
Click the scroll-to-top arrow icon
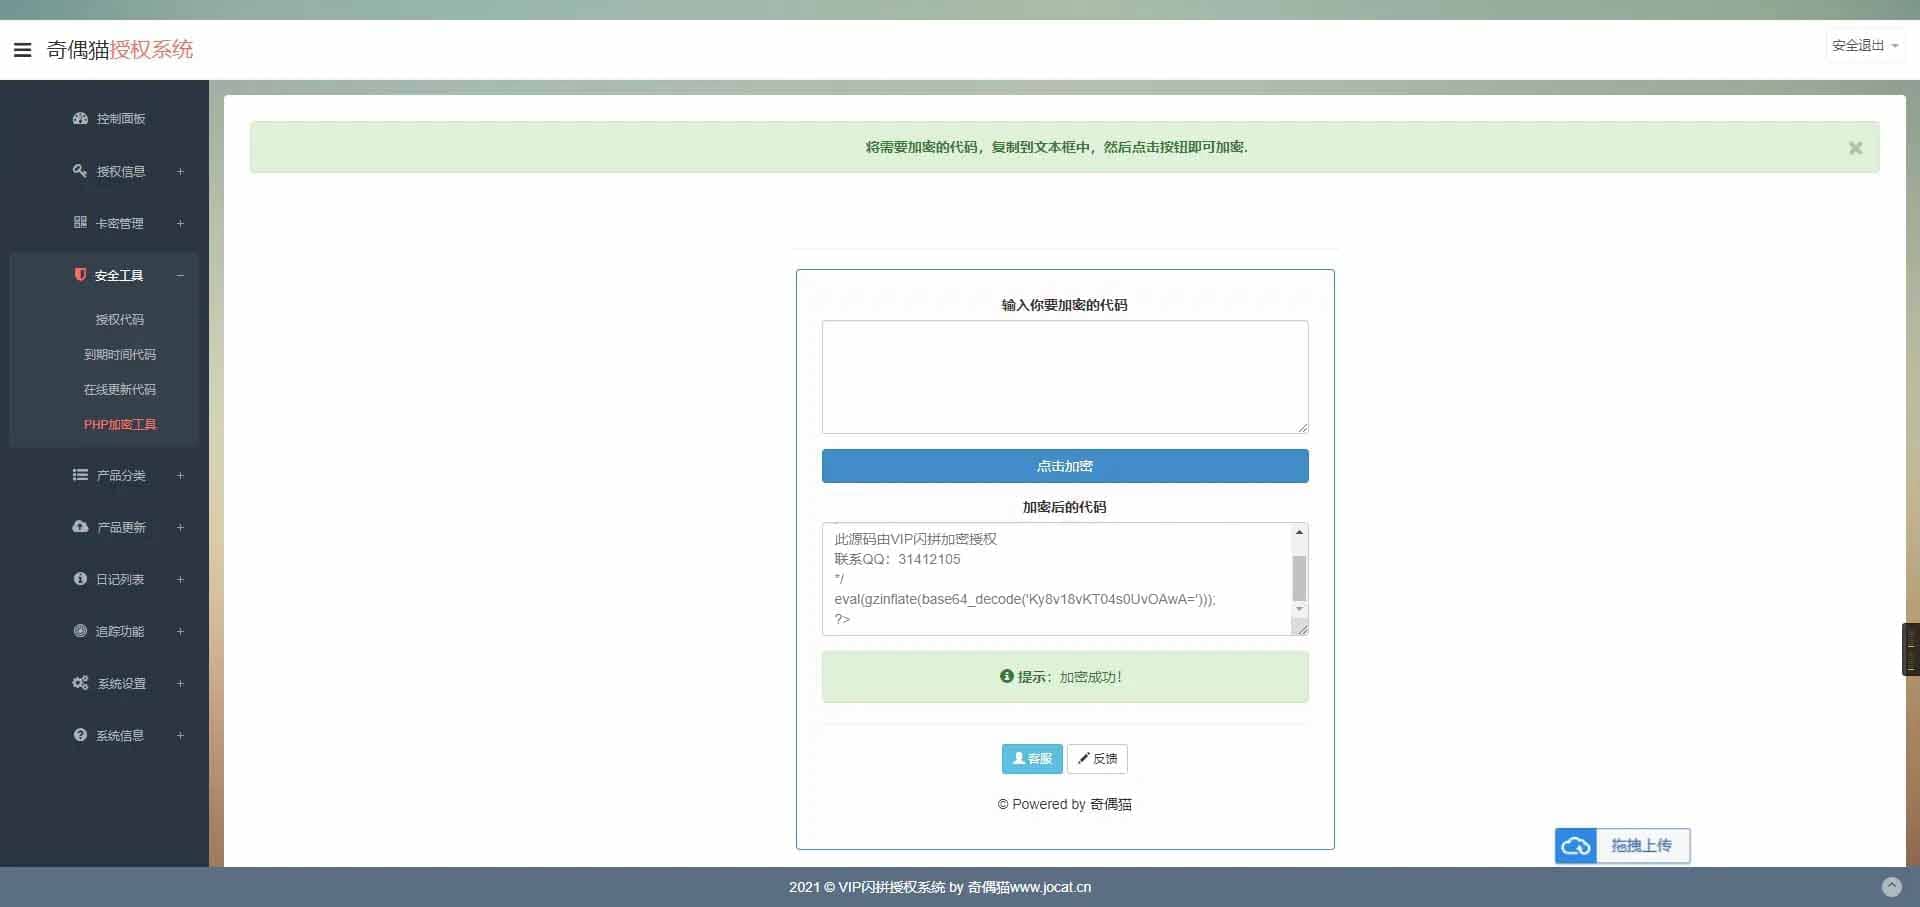coord(1891,886)
